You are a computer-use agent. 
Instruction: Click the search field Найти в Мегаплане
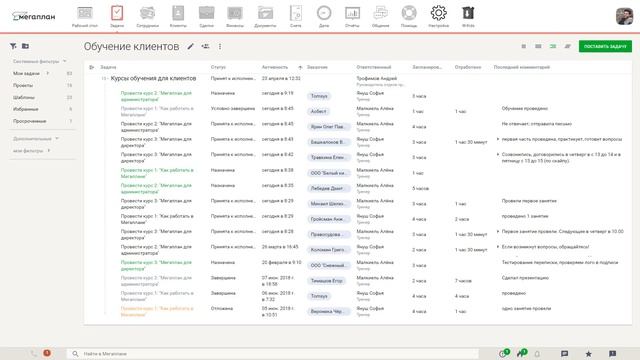point(272,354)
